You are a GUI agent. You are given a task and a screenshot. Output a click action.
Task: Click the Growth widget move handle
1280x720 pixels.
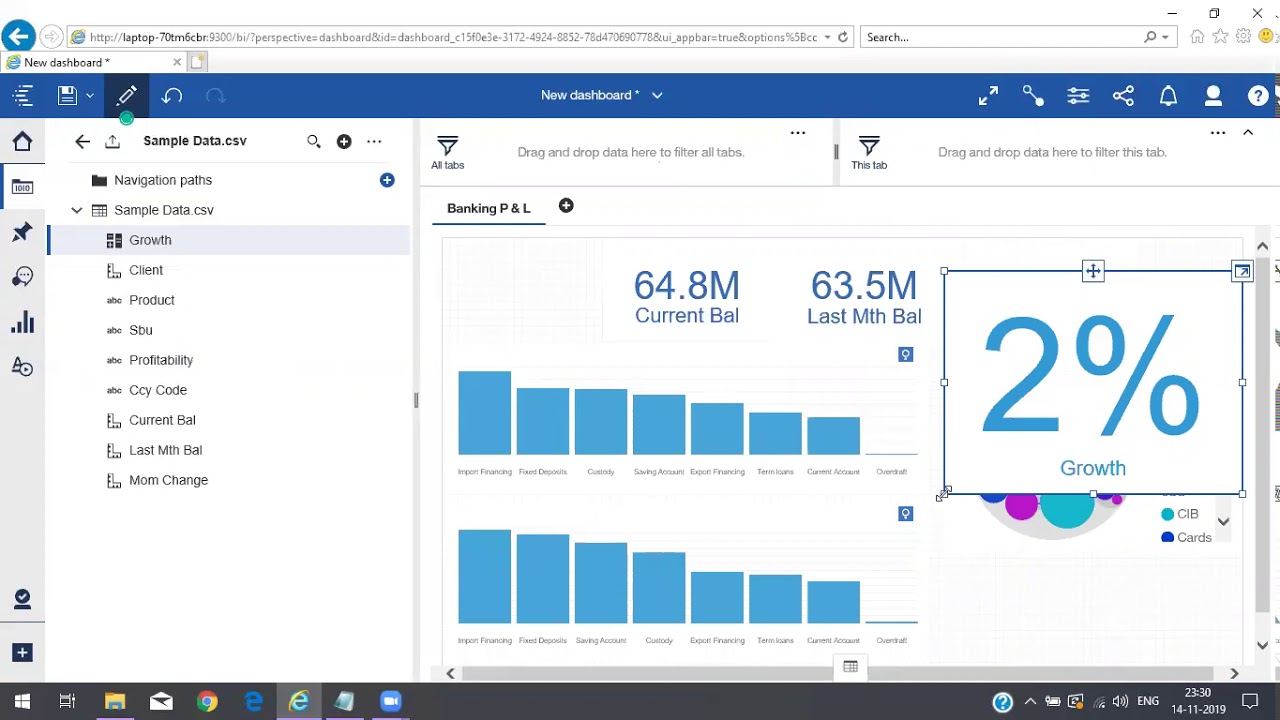click(1093, 271)
